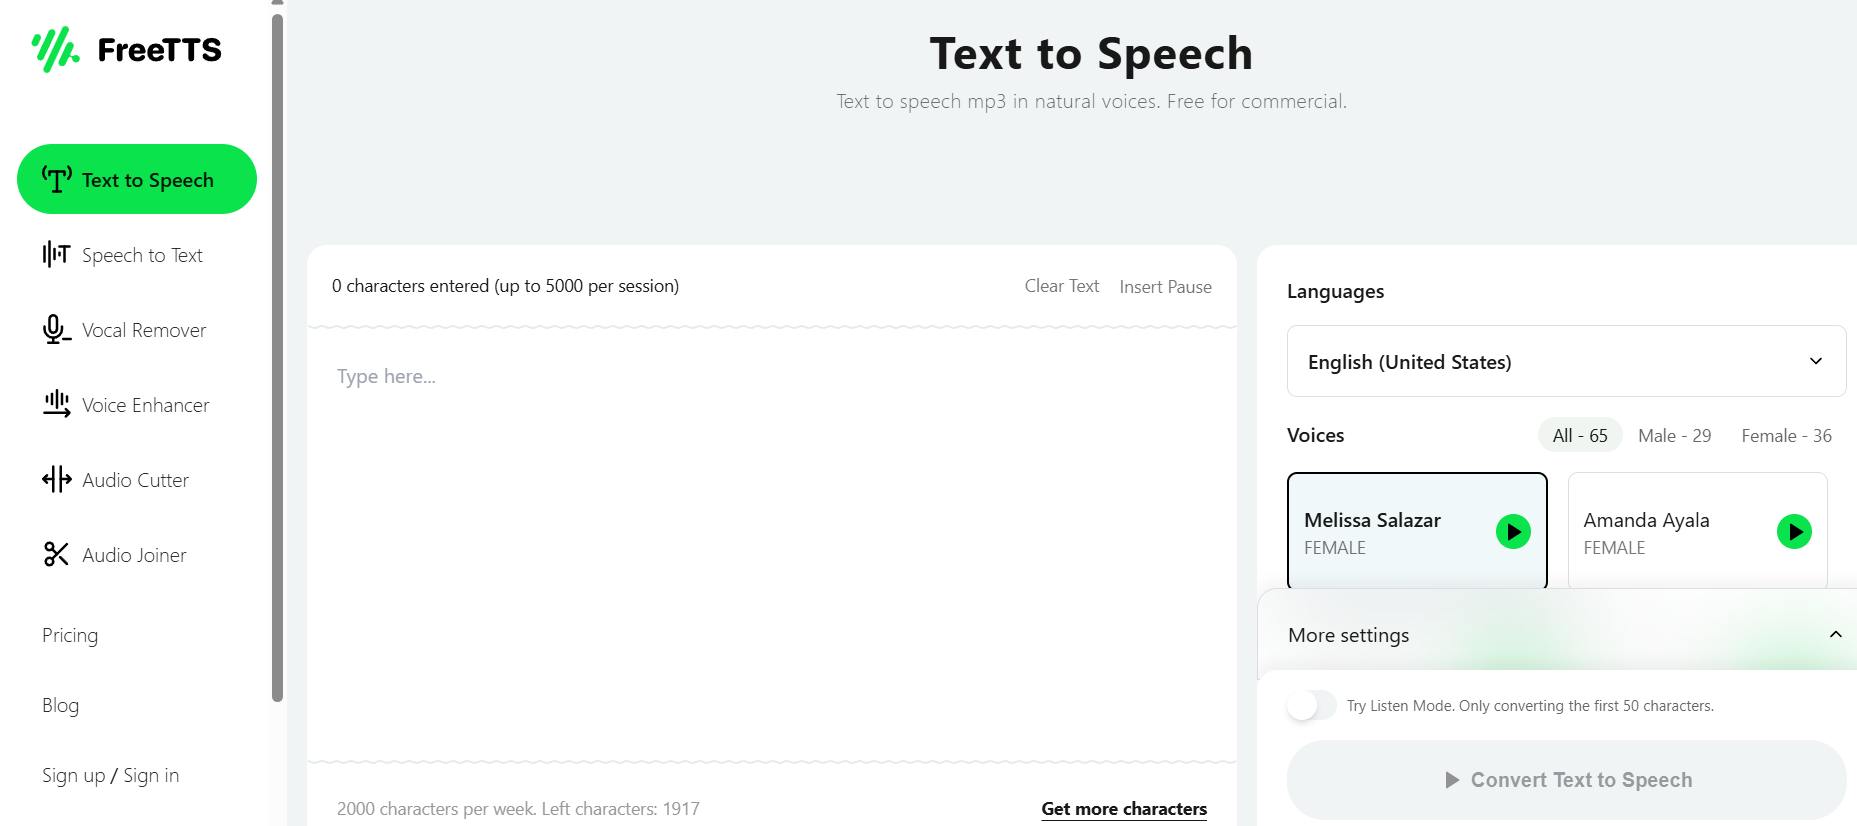
Task: Filter voices by All - 65
Action: point(1580,435)
